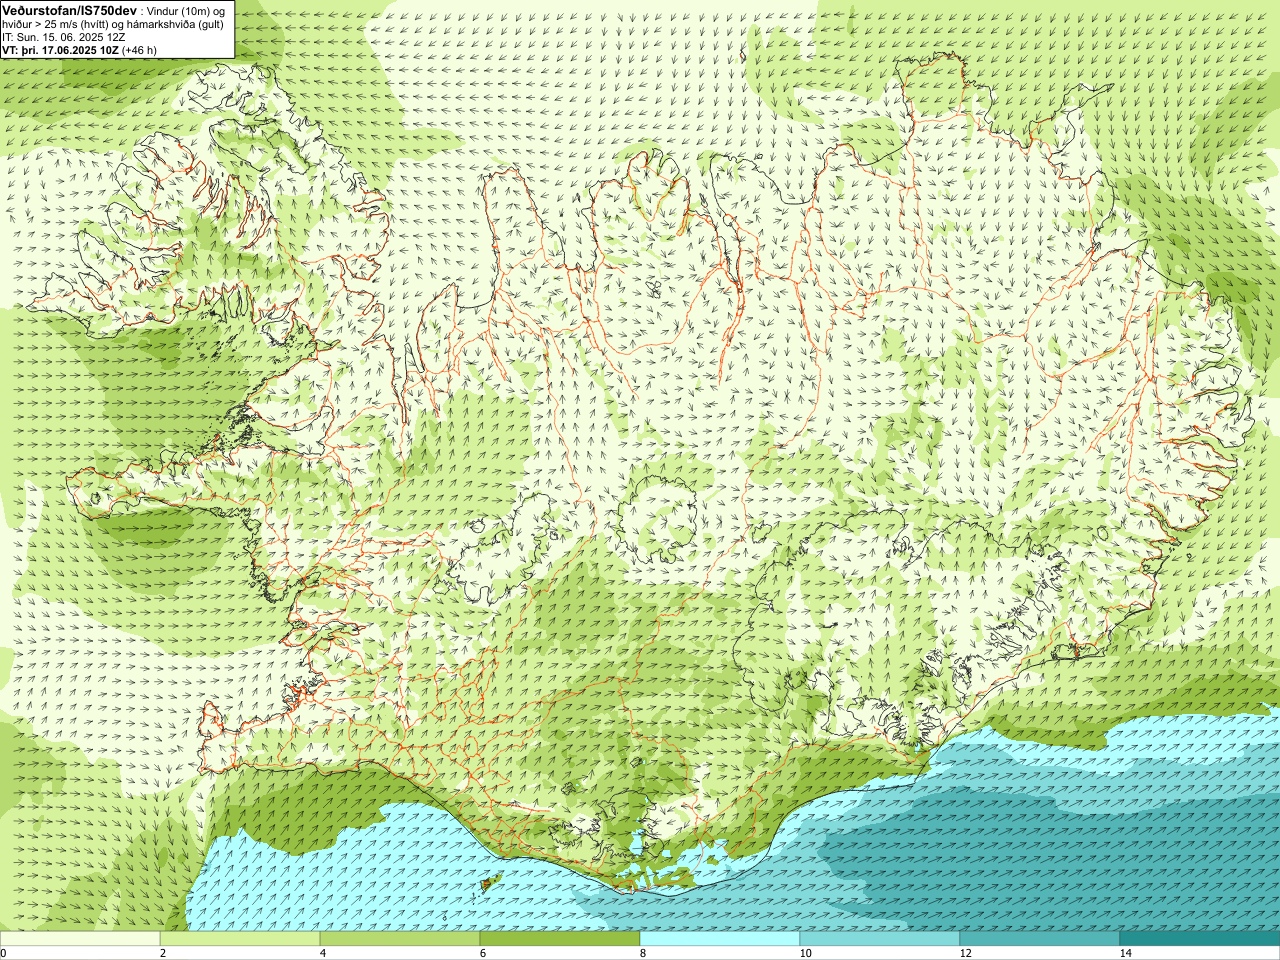
Task: Click the darkest teal swatch above 14 m/s
Action: point(1200,939)
